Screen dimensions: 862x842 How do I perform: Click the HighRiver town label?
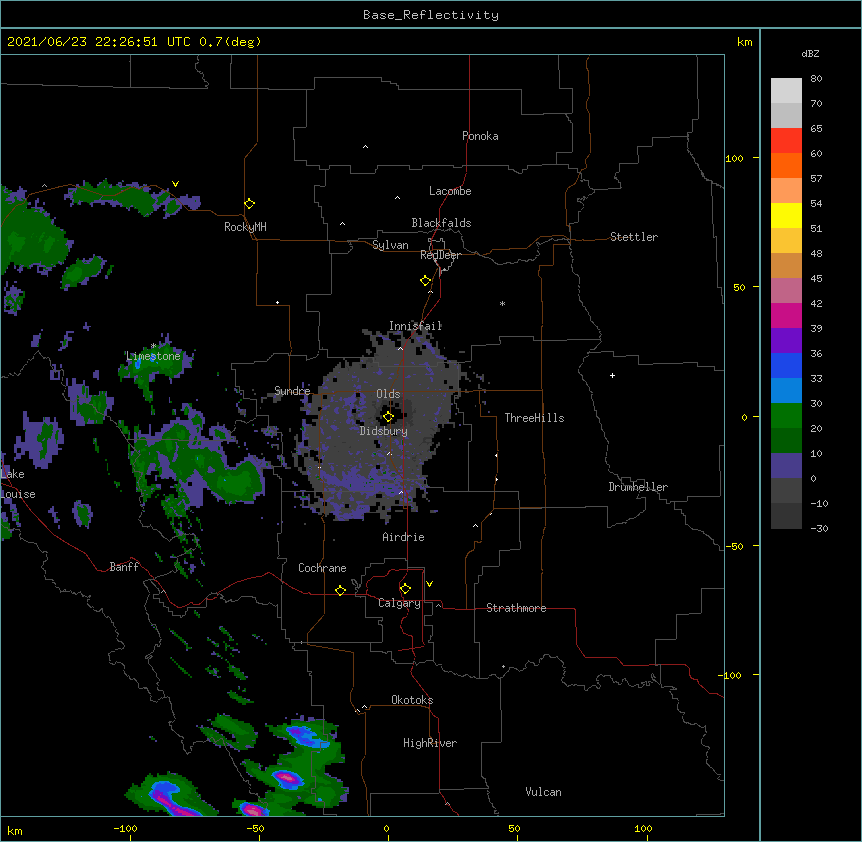[x=430, y=743]
